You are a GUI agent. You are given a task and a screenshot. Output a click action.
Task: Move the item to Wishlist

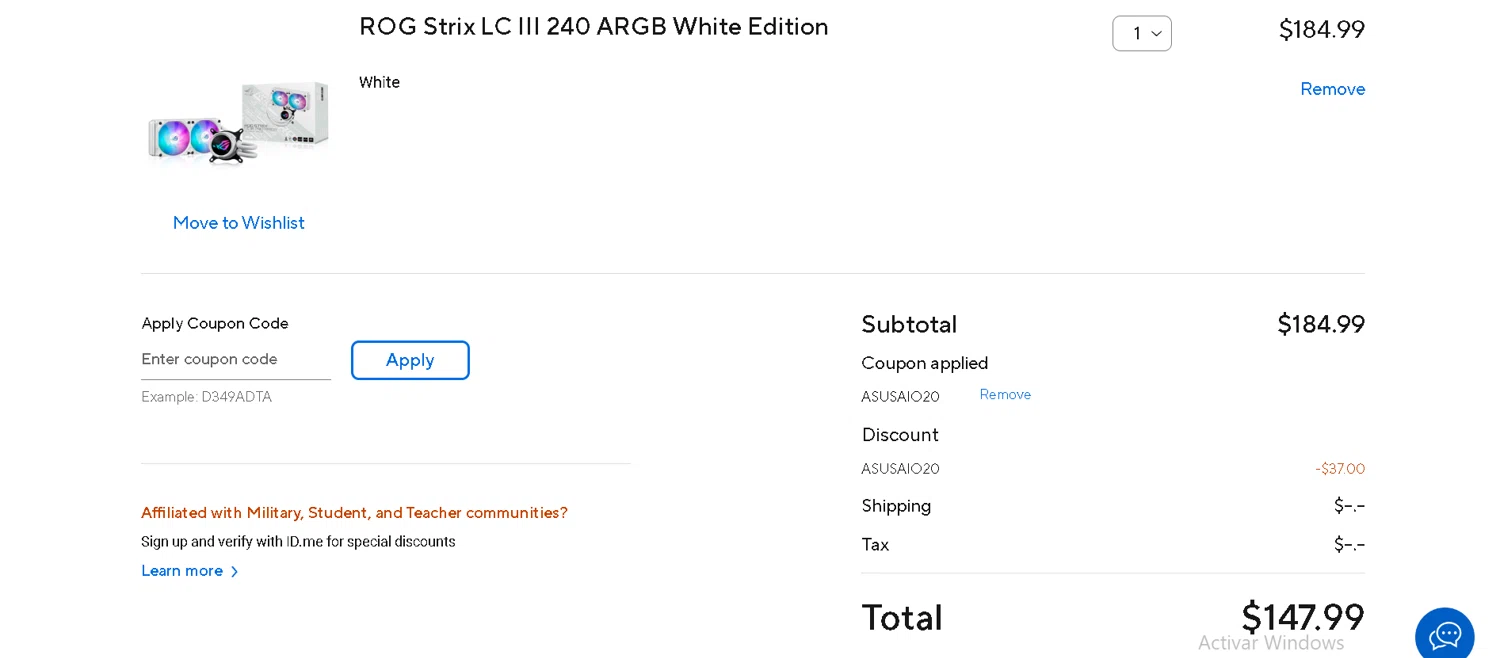coord(238,223)
